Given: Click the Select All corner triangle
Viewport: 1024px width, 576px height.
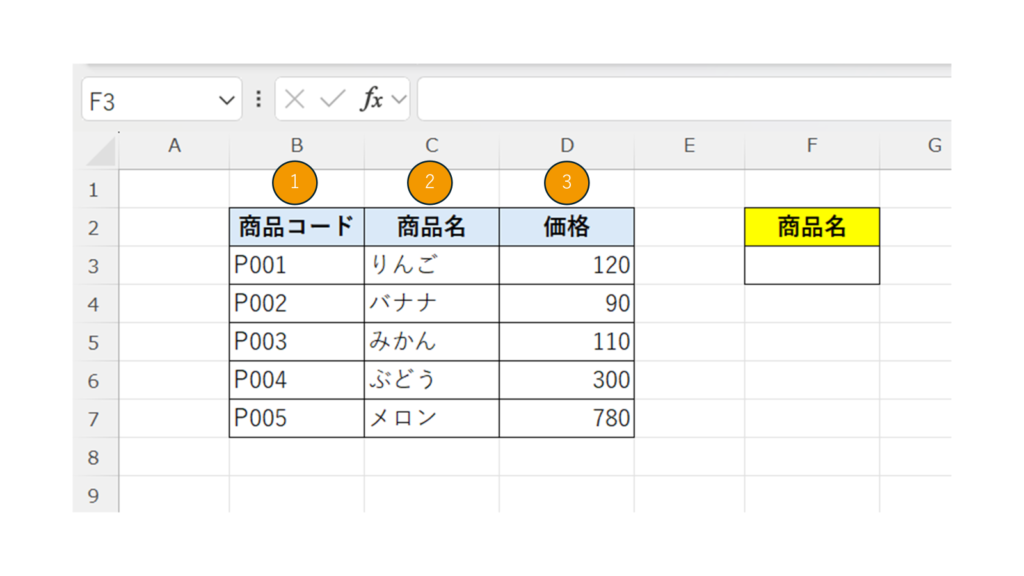Looking at the screenshot, I should click(102, 151).
